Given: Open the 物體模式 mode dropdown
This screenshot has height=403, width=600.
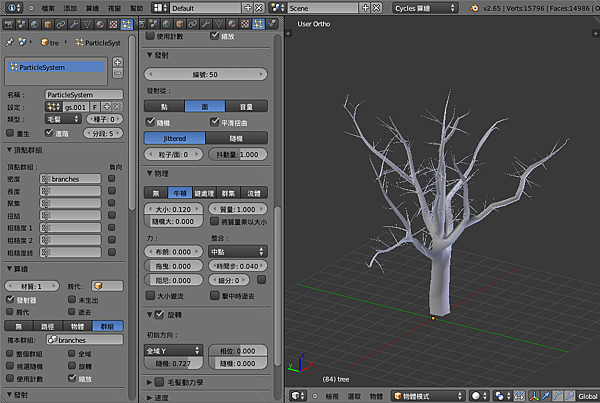Looking at the screenshot, I should (428, 396).
